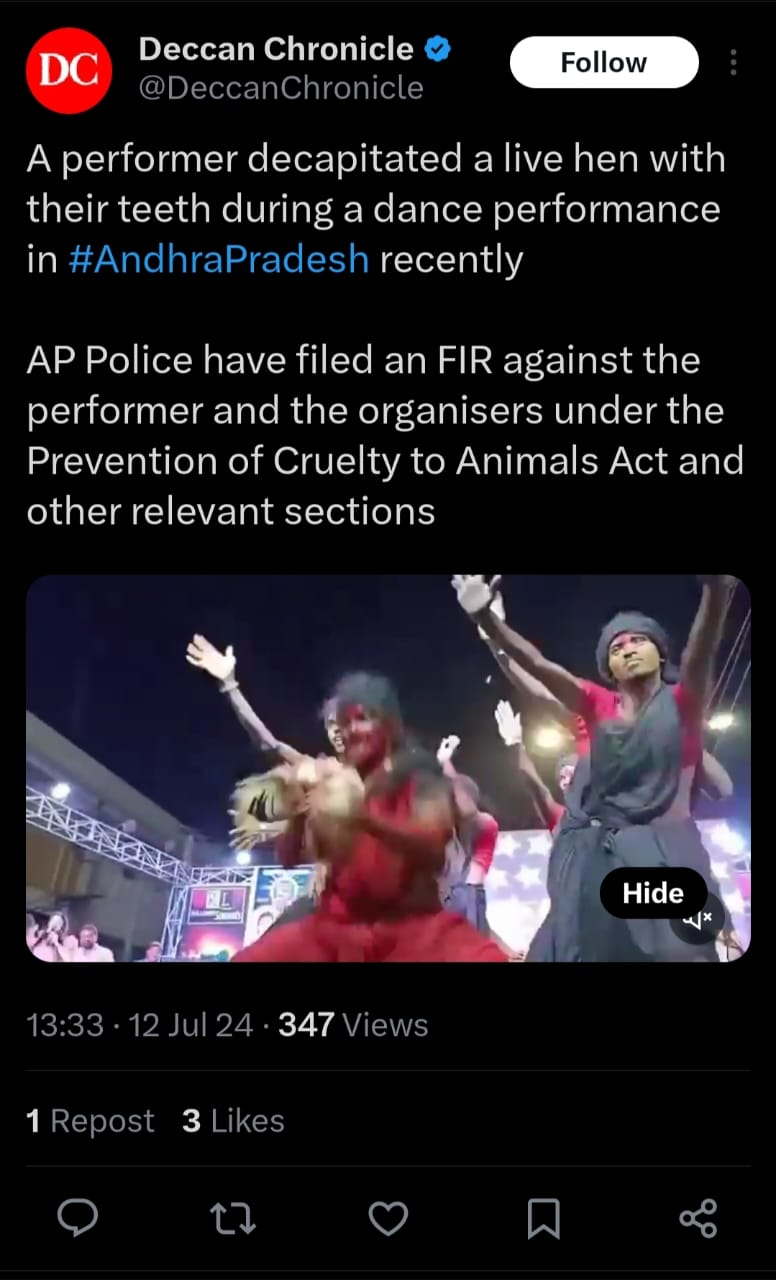Tap the blue verified badge

[436, 48]
